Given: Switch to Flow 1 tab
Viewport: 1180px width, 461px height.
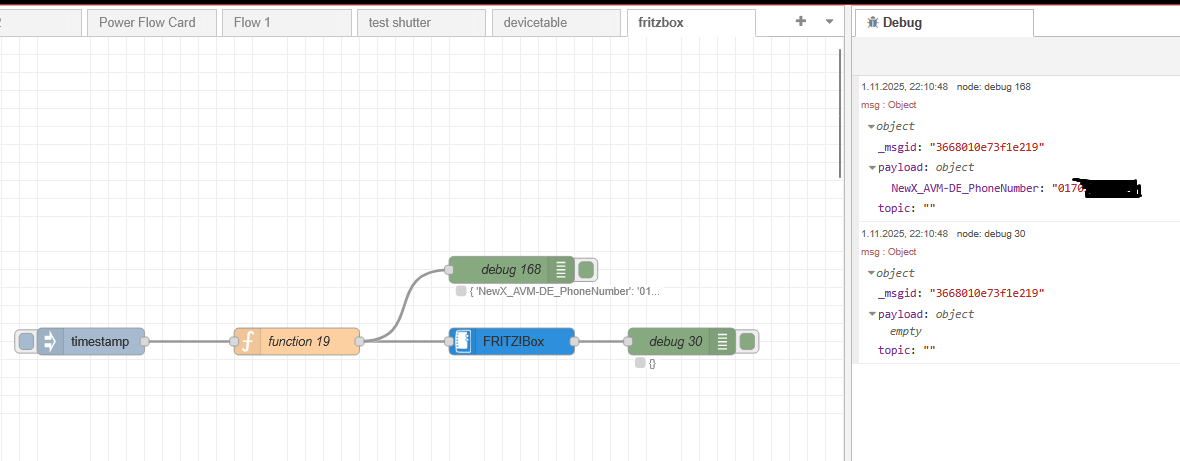Looking at the screenshot, I should [x=287, y=23].
